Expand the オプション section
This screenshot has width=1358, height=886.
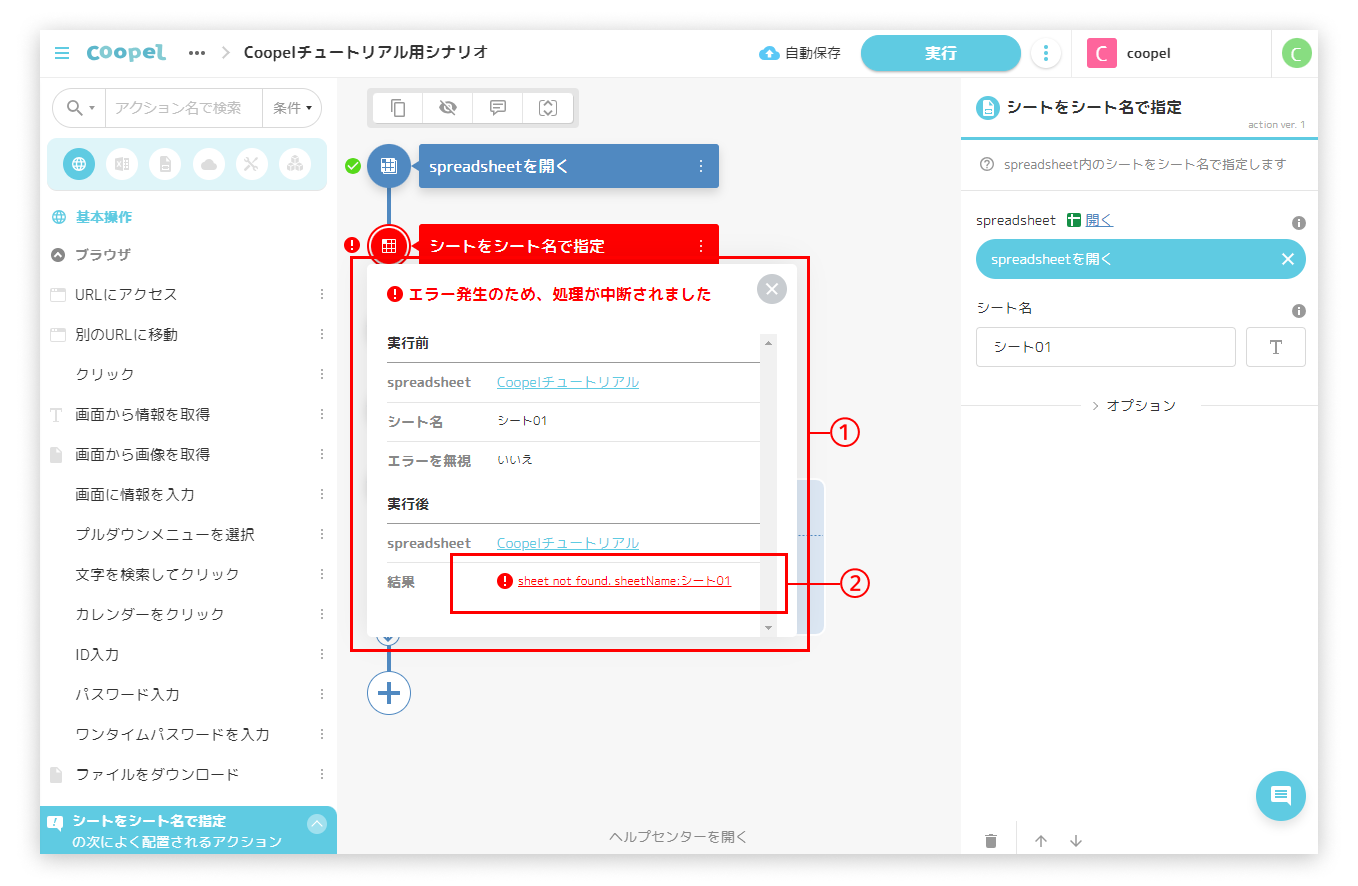pos(1133,406)
